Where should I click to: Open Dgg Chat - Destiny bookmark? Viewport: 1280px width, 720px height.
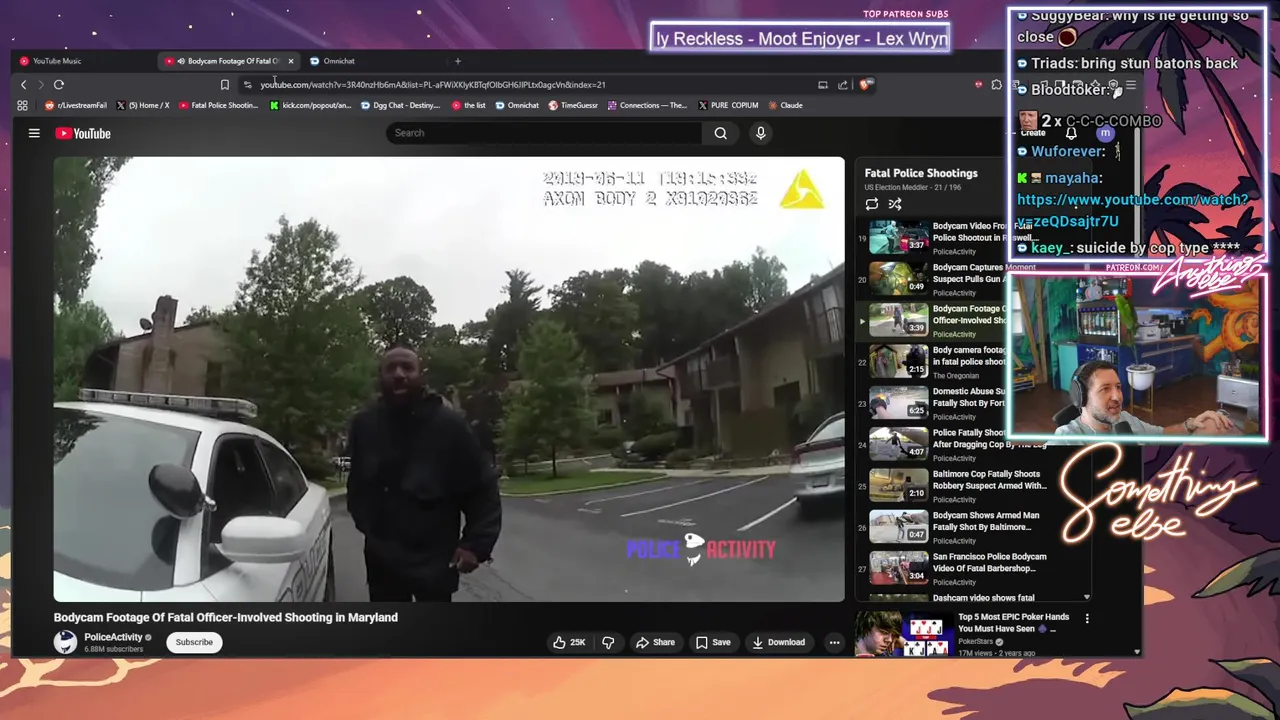[400, 105]
